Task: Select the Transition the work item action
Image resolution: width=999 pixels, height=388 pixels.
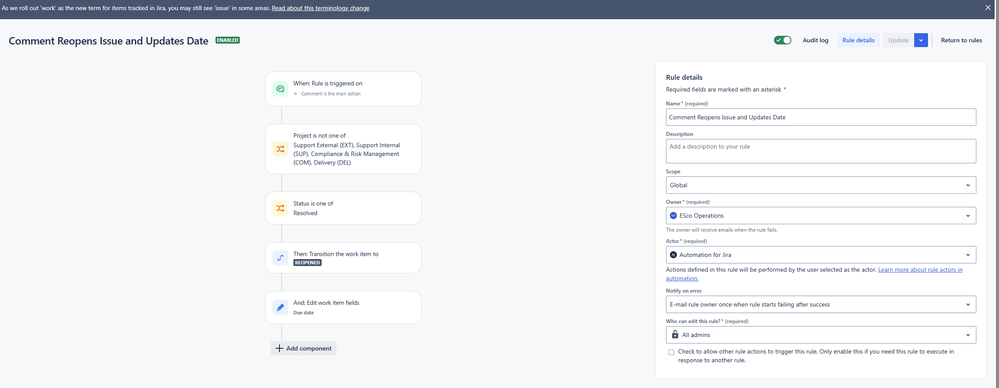Action: tap(343, 257)
